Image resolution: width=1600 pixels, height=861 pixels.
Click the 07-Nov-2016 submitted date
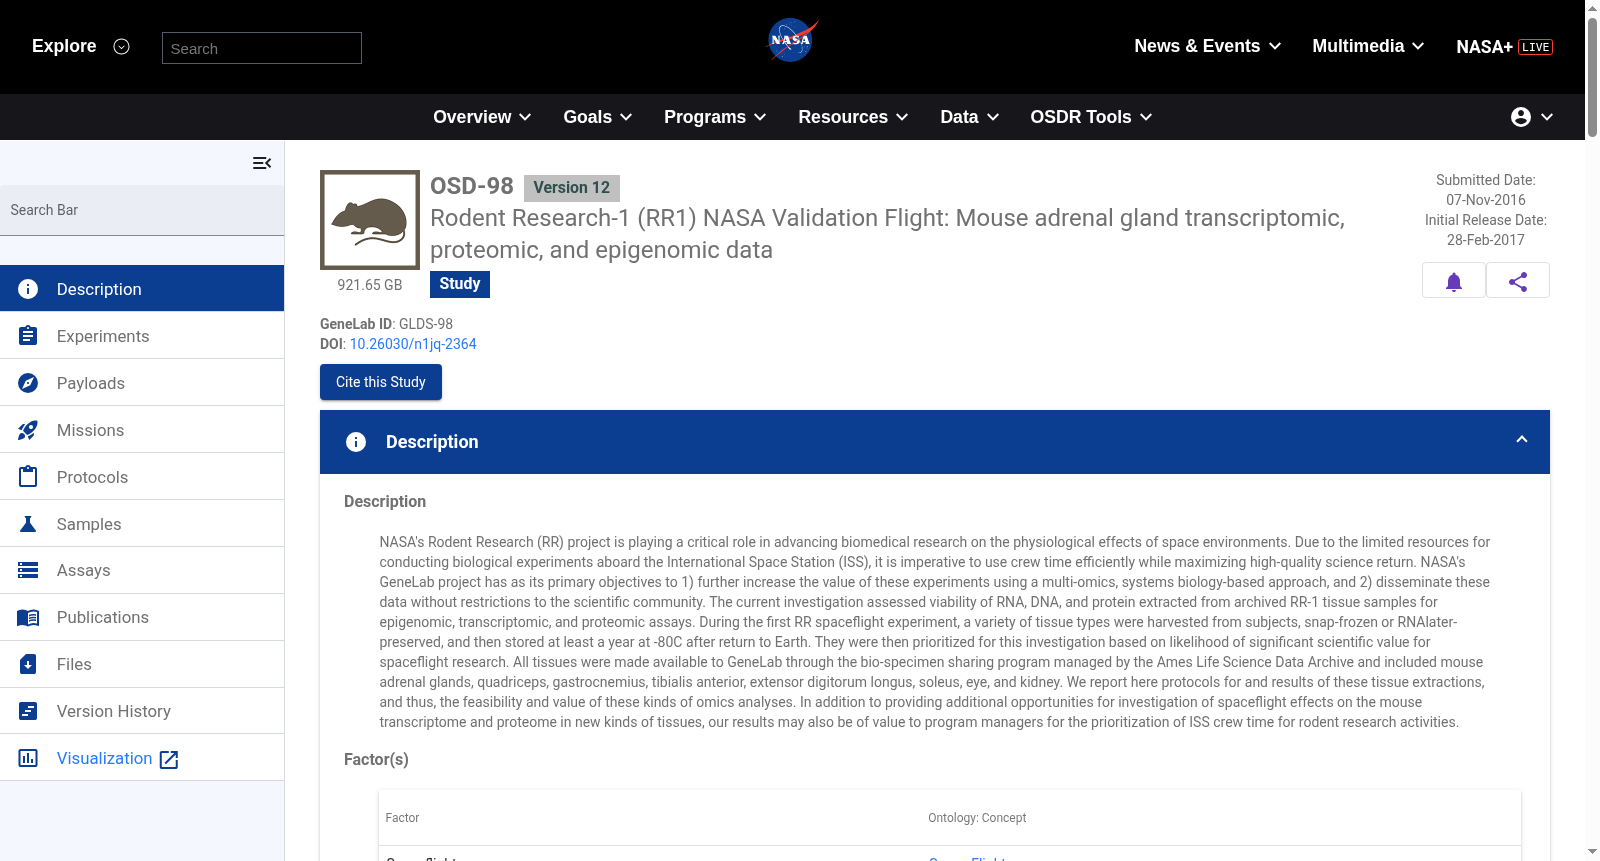pos(1486,200)
